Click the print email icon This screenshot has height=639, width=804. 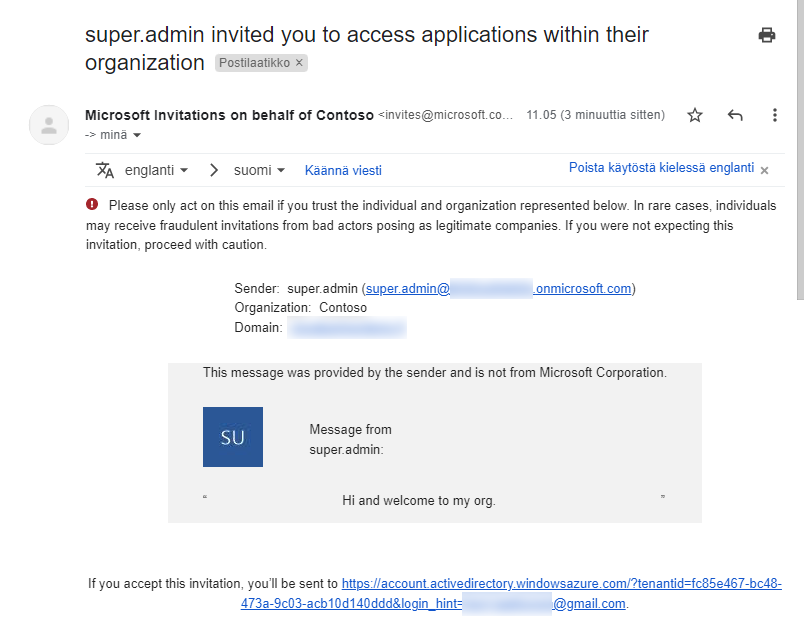[767, 35]
